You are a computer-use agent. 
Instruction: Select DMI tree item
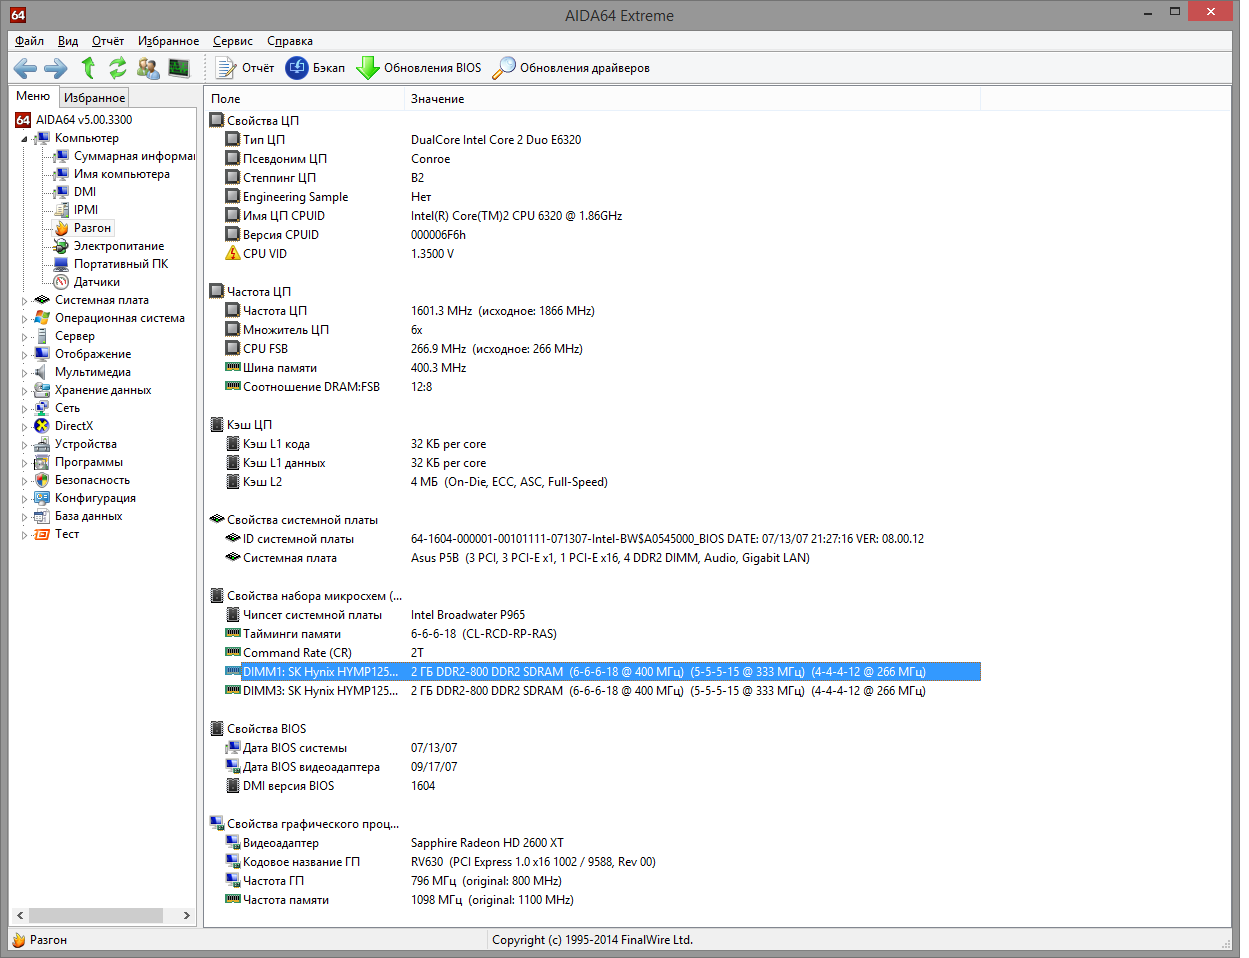pyautogui.click(x=85, y=192)
